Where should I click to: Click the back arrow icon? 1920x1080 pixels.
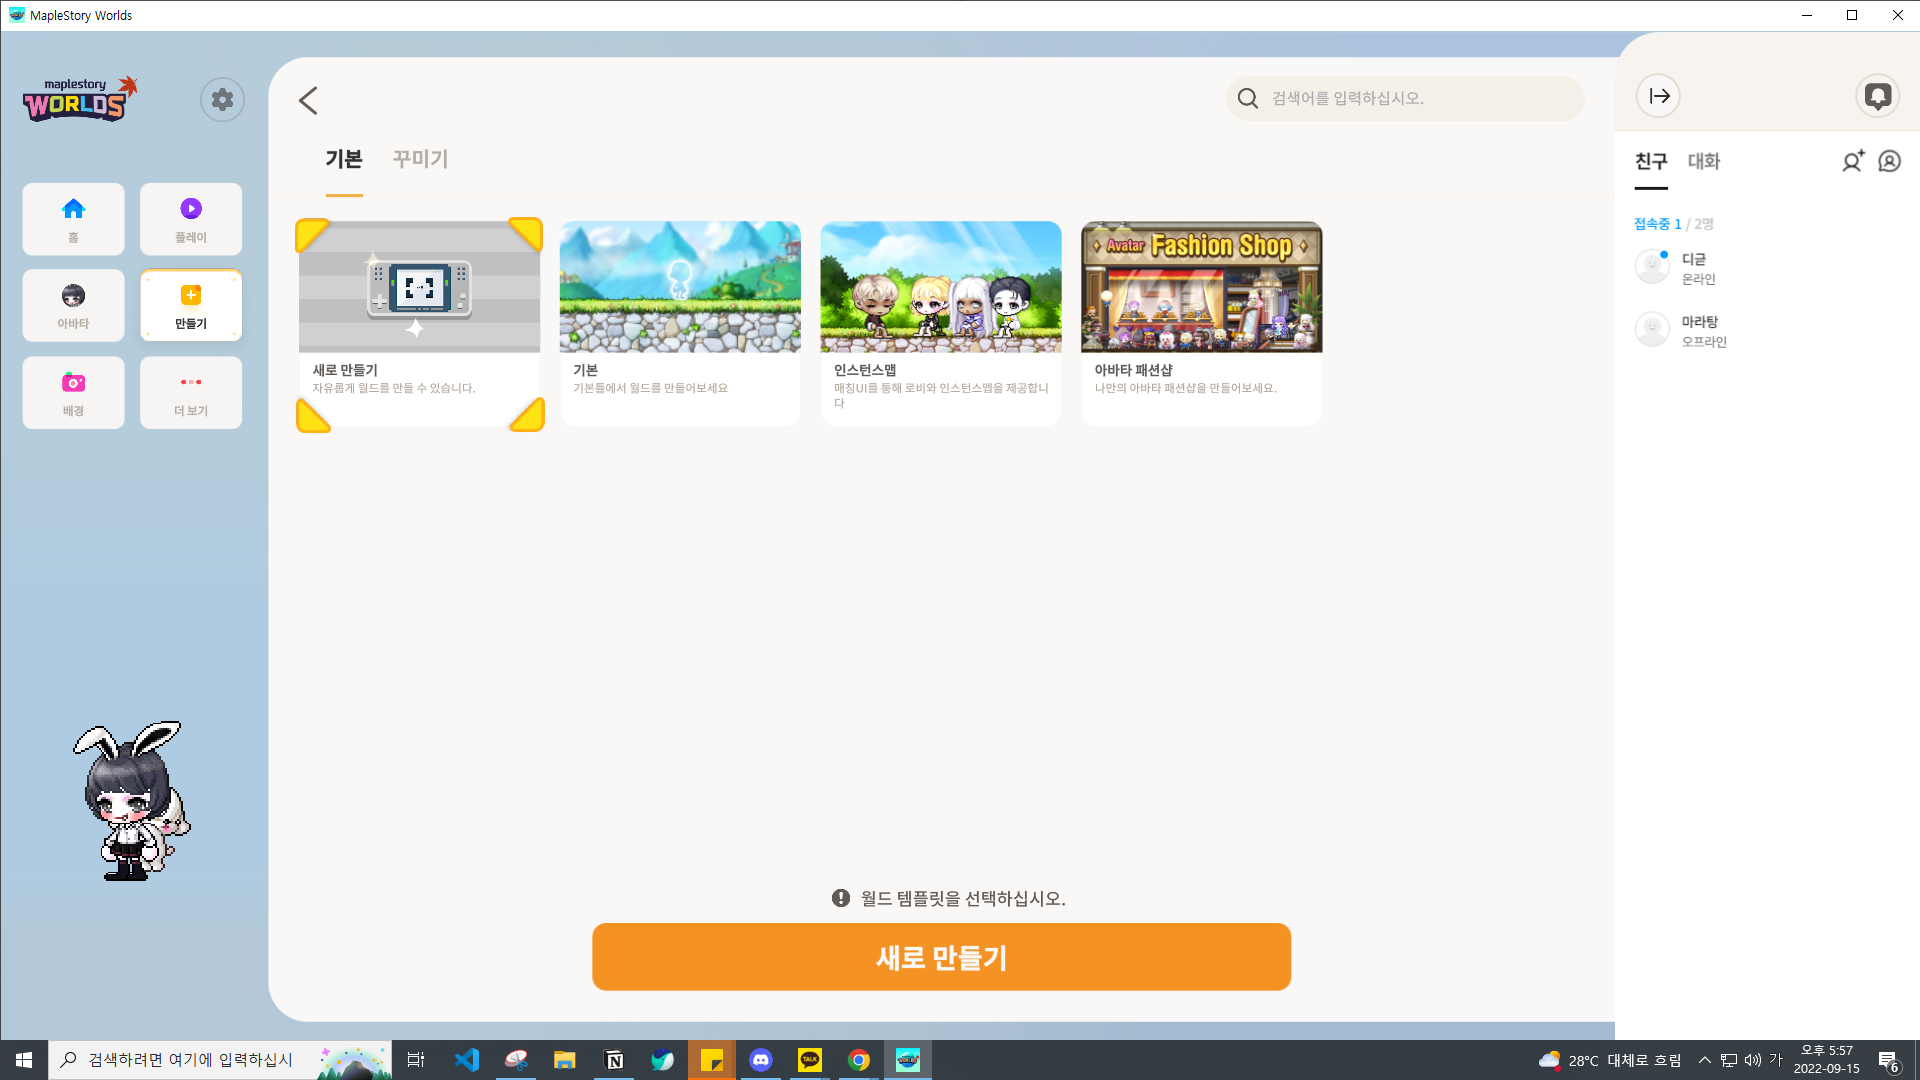(308, 100)
